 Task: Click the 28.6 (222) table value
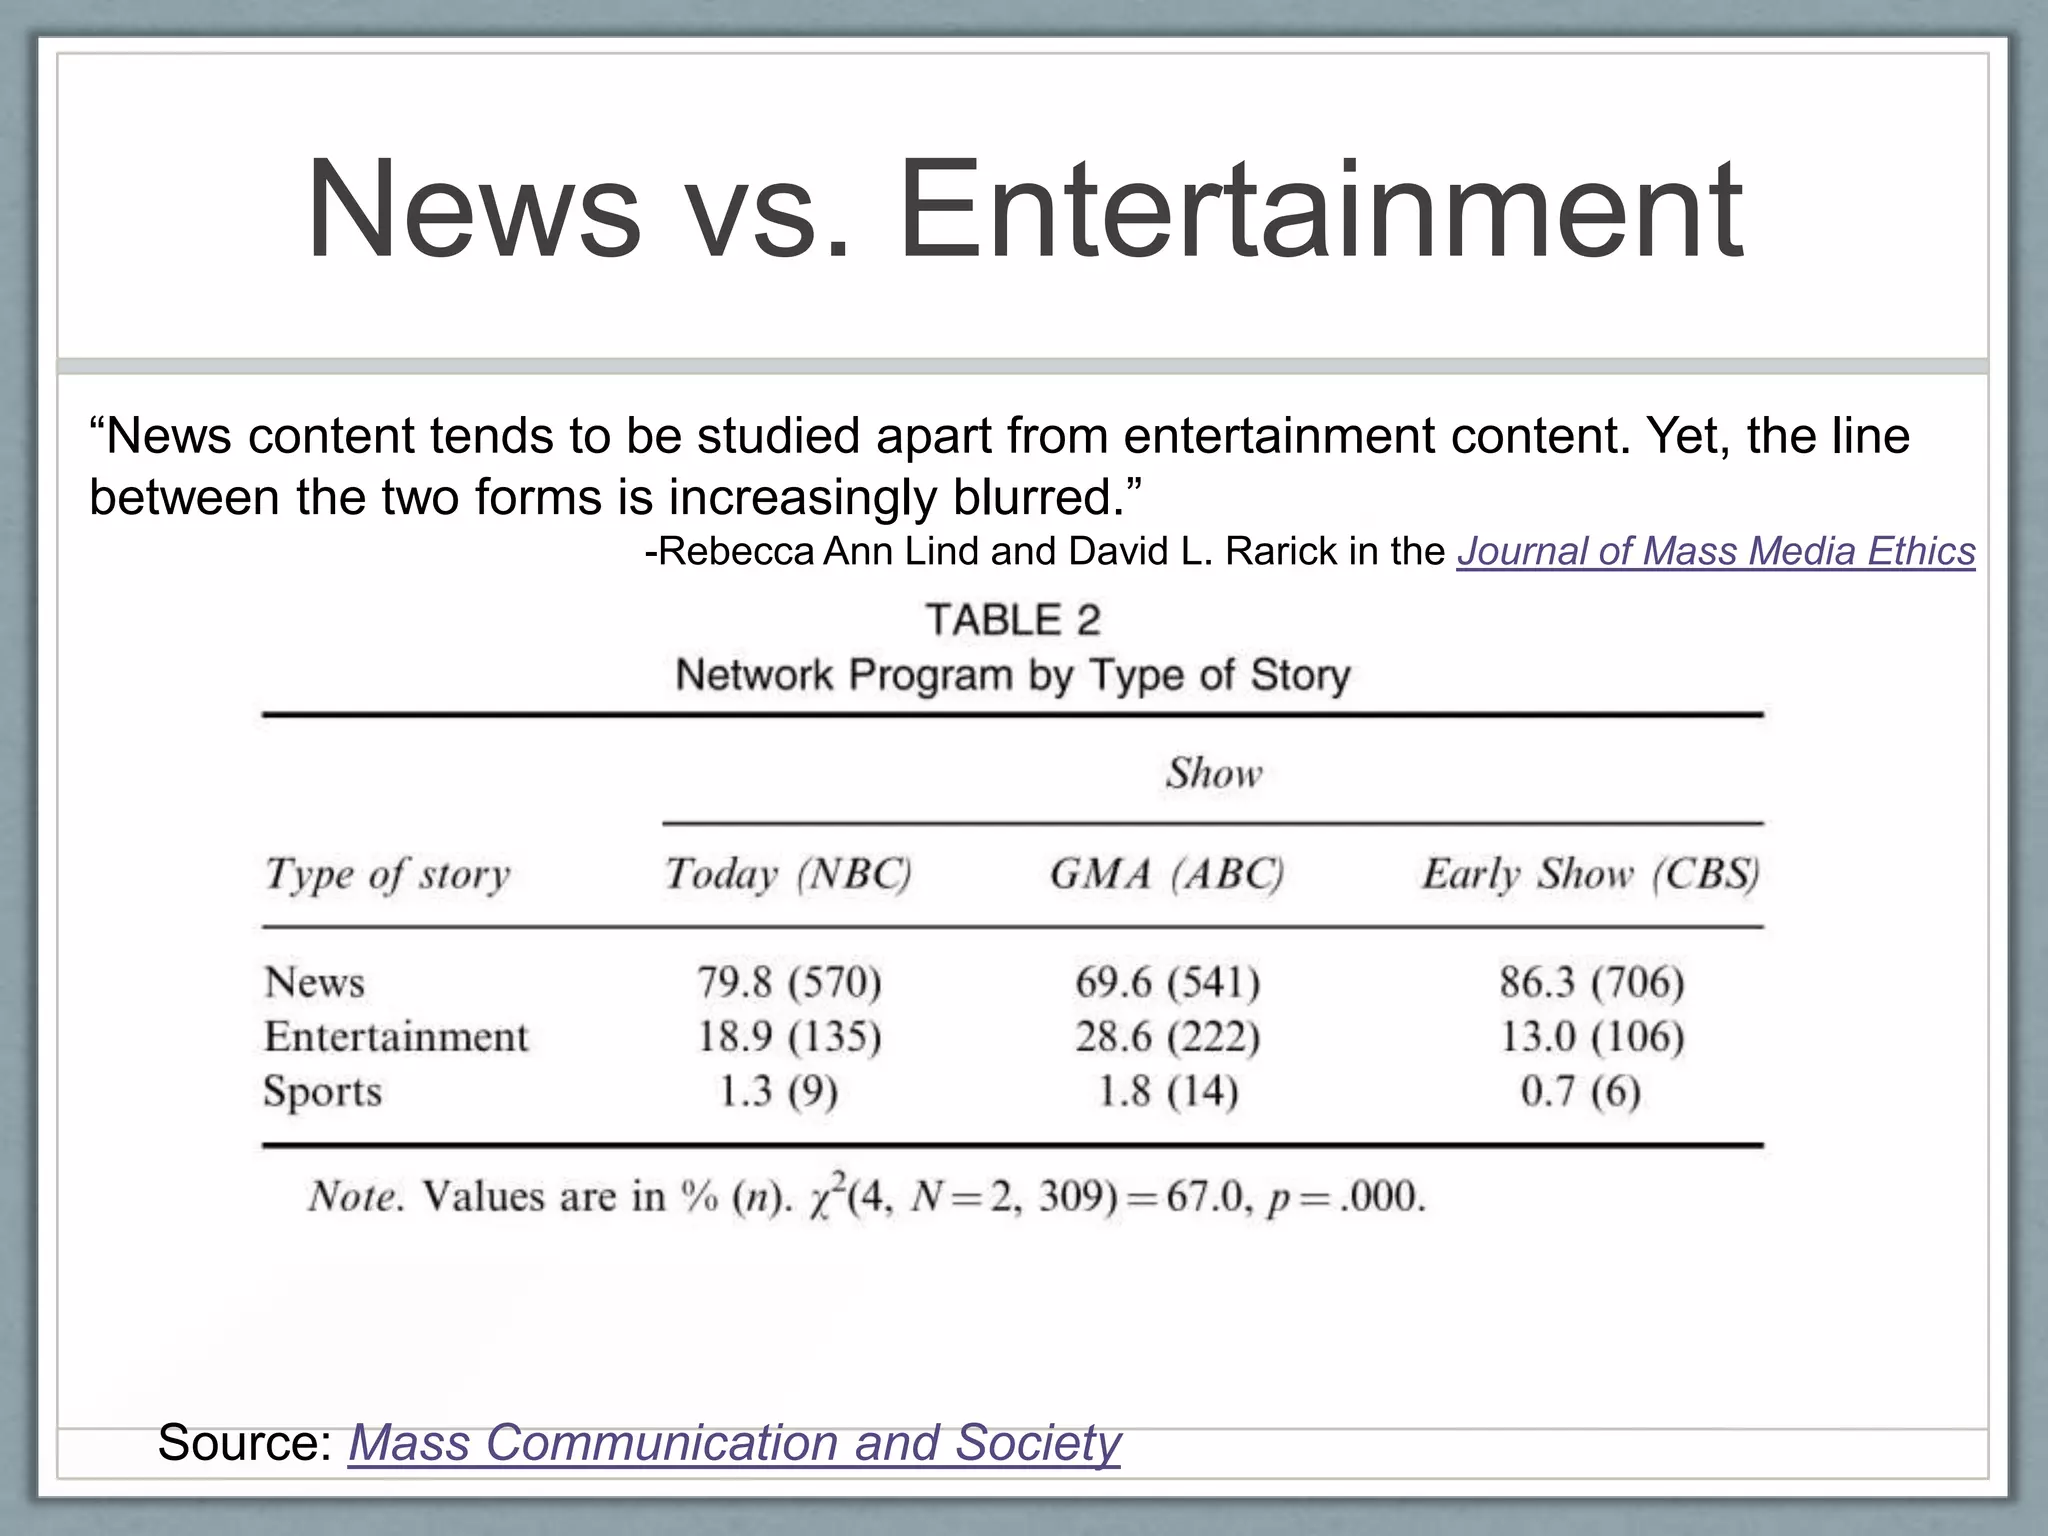pyautogui.click(x=1167, y=1037)
